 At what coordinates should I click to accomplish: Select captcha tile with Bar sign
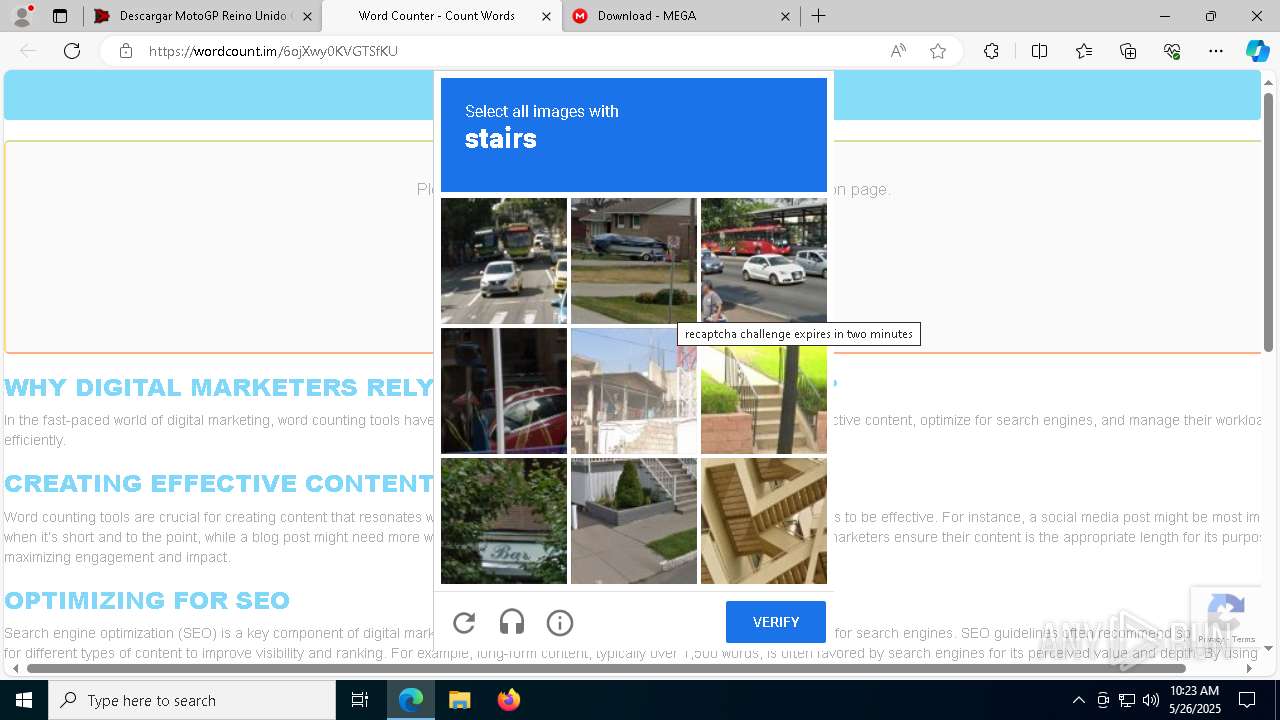(x=504, y=521)
